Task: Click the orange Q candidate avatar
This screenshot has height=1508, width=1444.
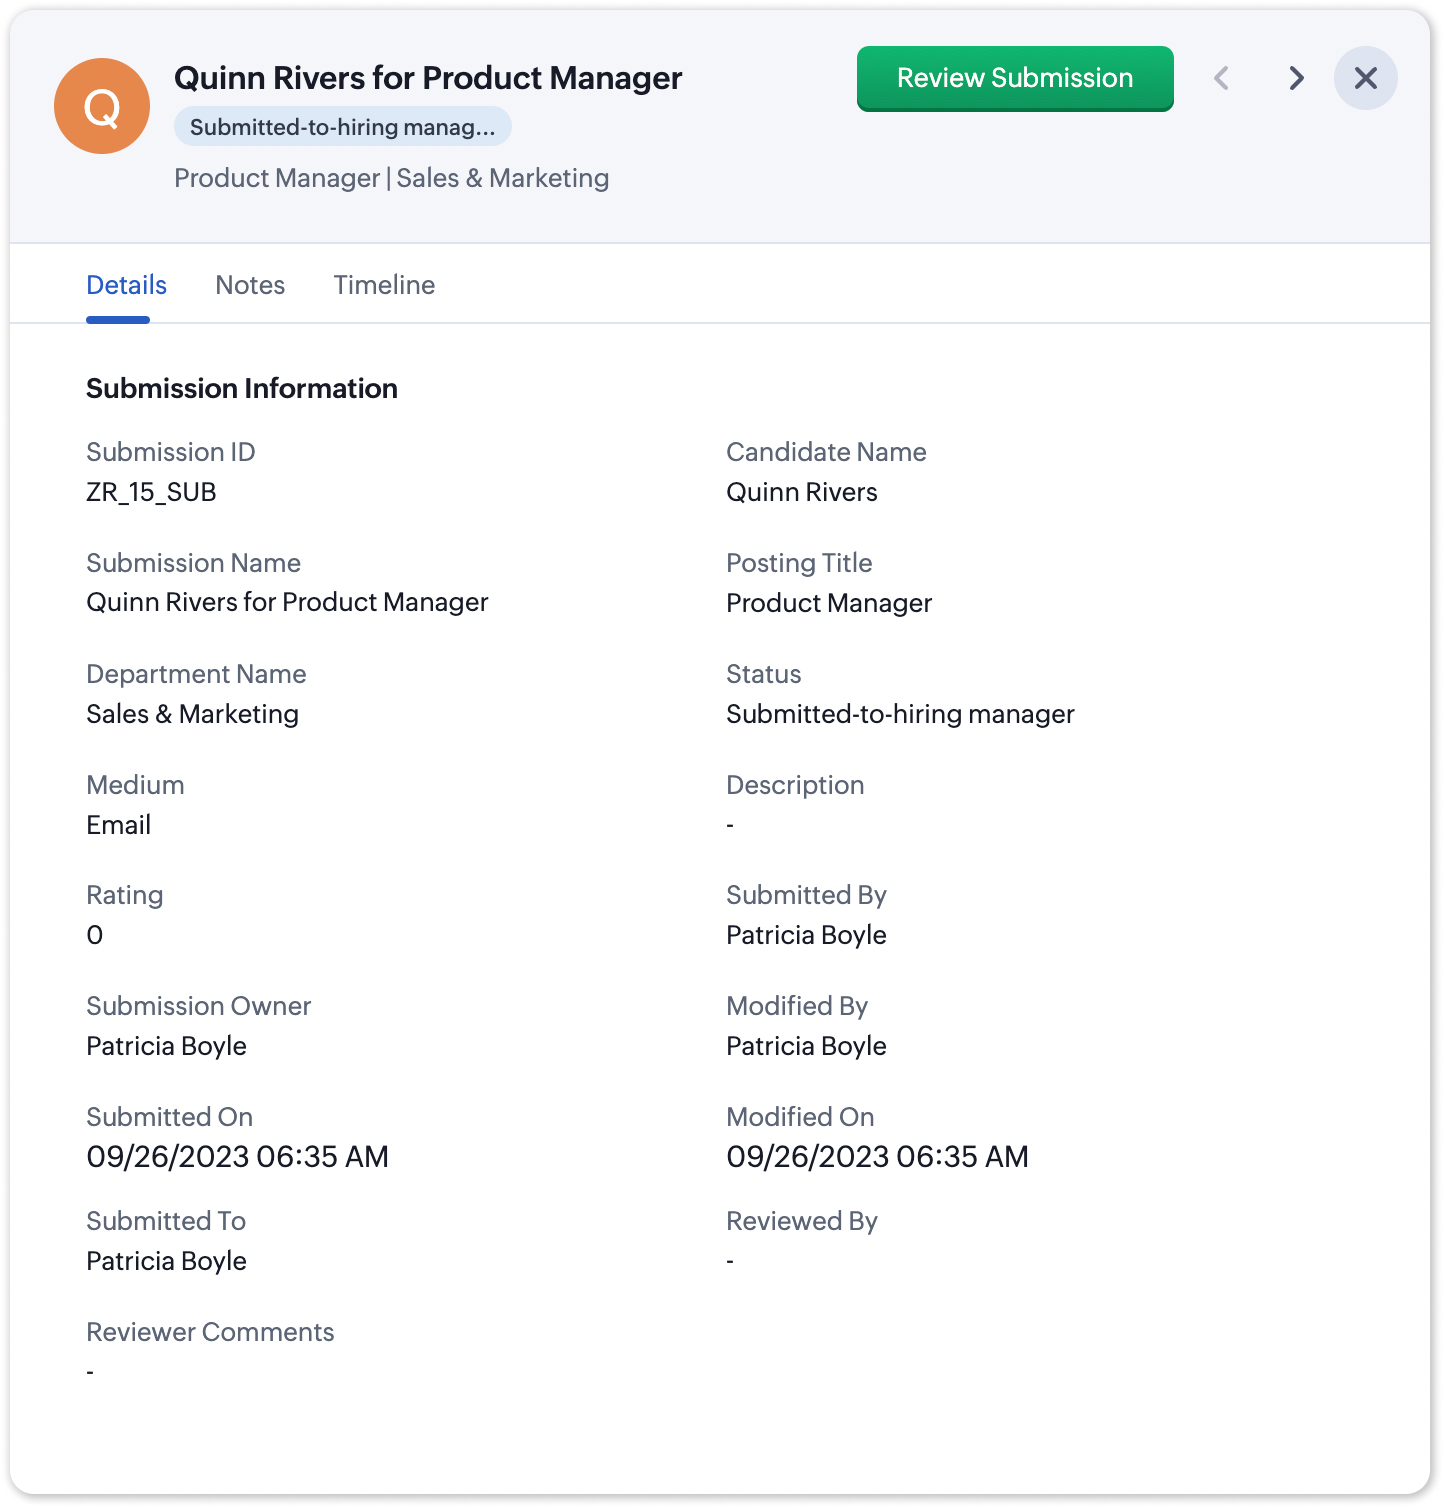Action: 102,106
